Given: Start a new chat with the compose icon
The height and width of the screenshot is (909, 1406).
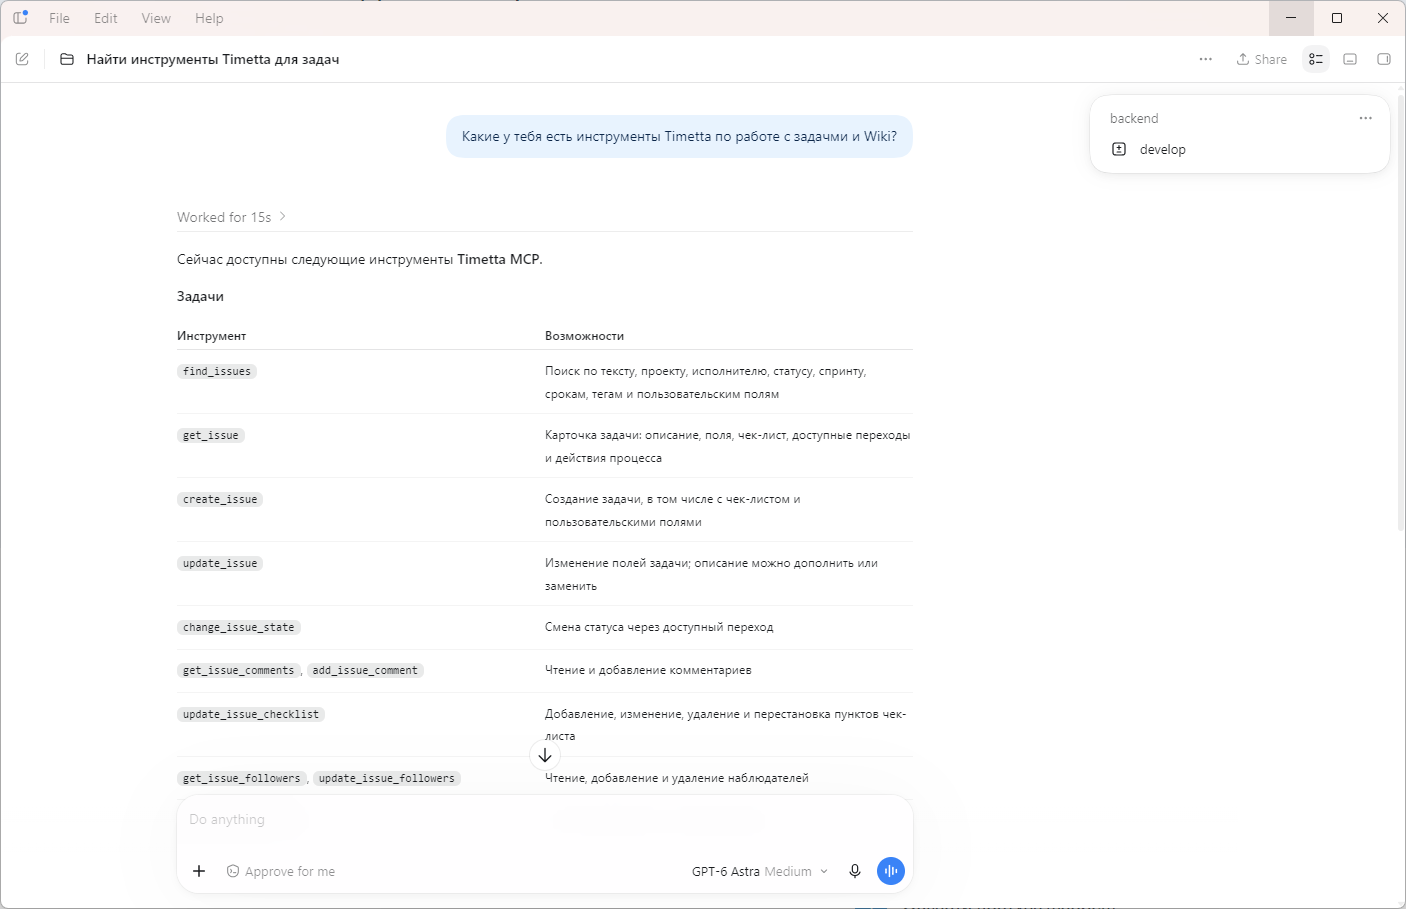Looking at the screenshot, I should click(22, 59).
